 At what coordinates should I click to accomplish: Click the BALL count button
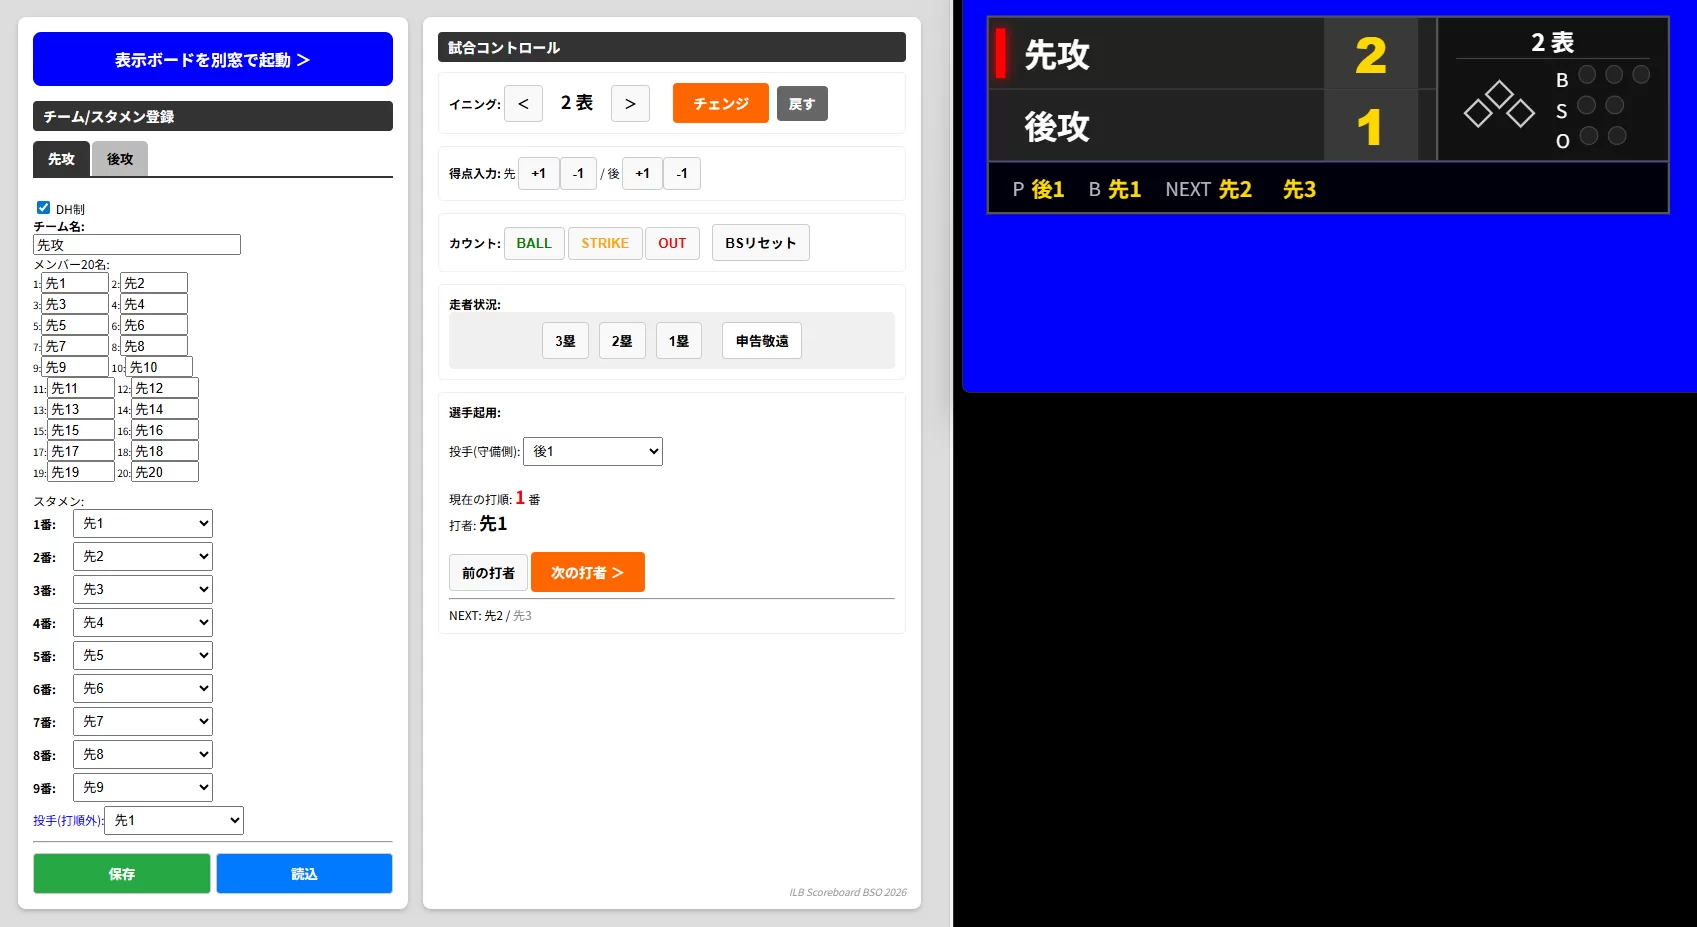[534, 243]
